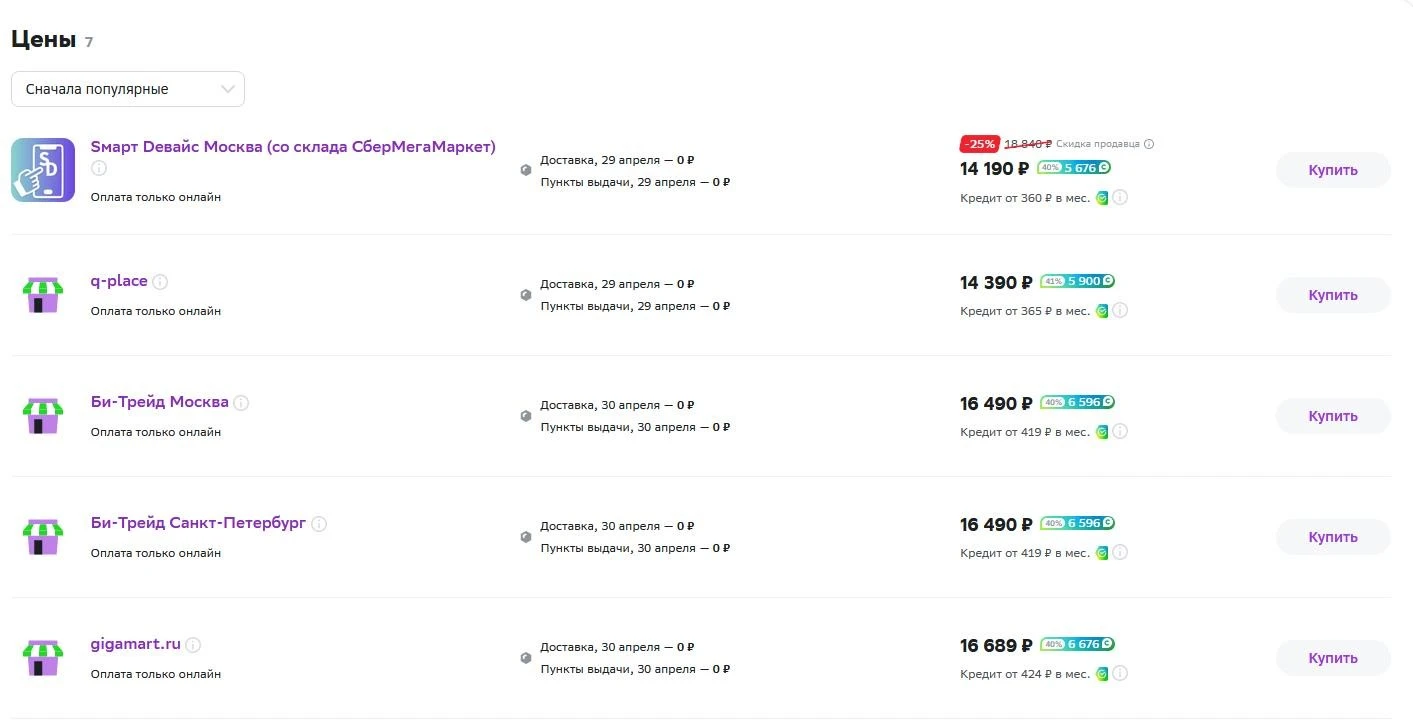Open gigamart.ru seller link
The image size is (1413, 724).
(136, 644)
